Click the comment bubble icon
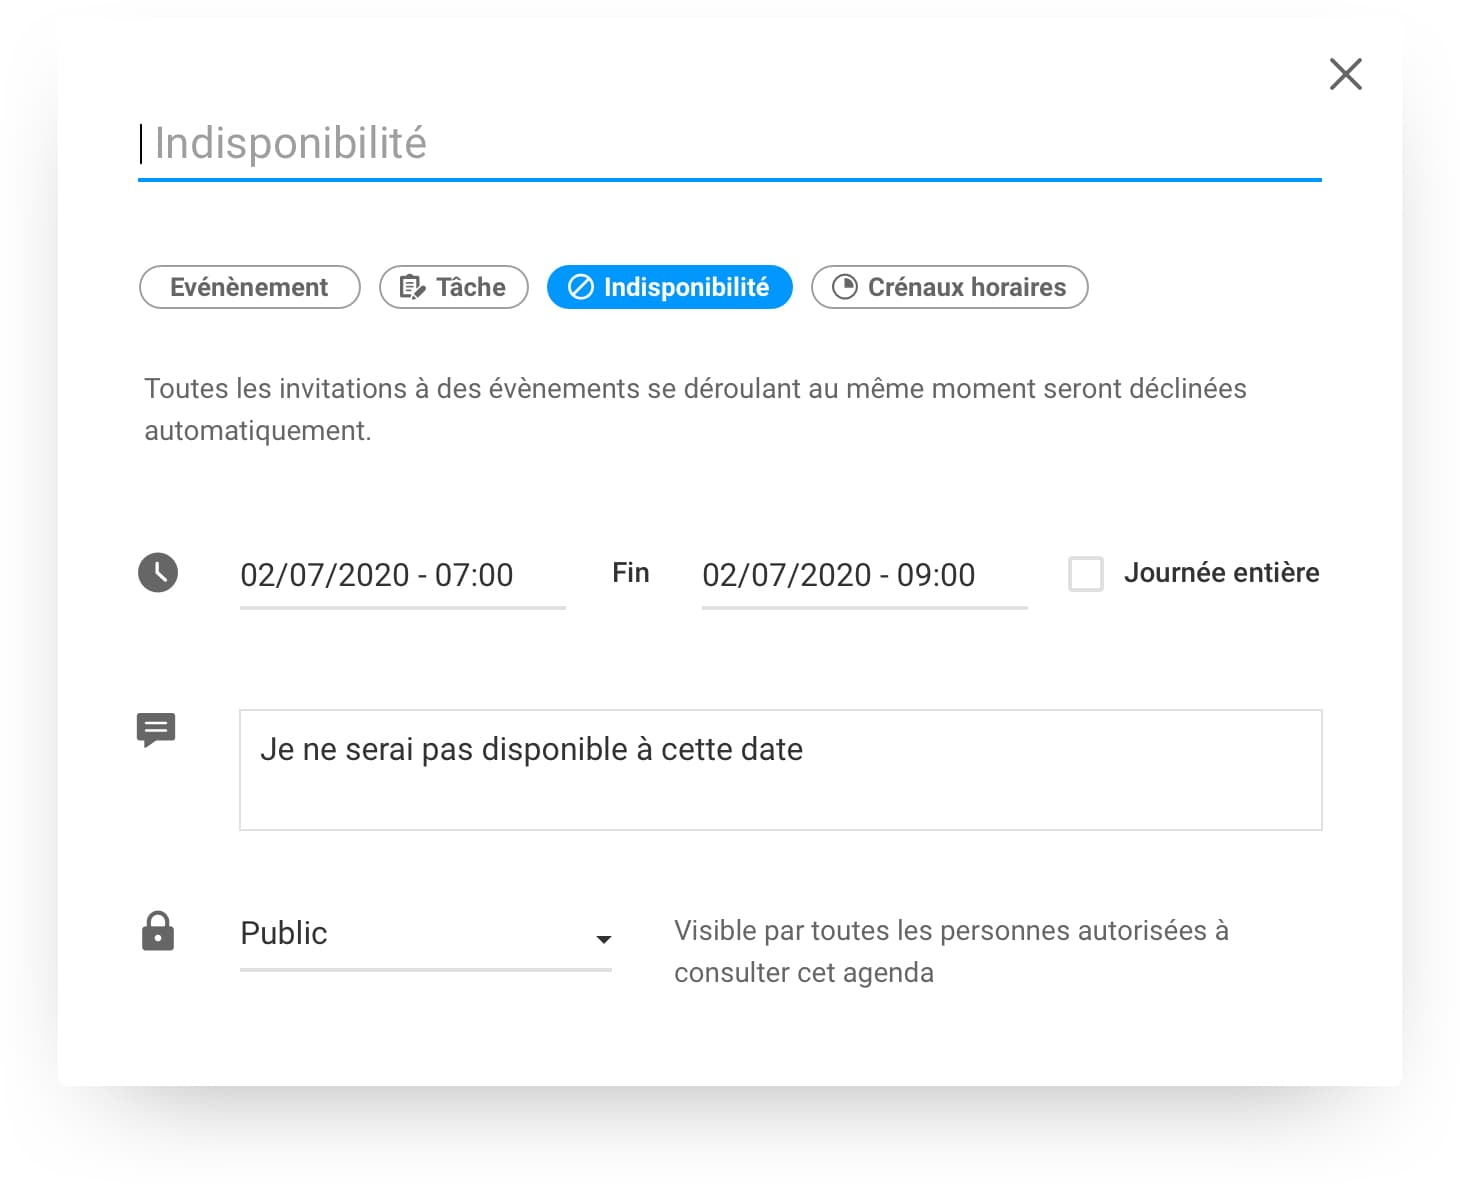 [x=156, y=730]
